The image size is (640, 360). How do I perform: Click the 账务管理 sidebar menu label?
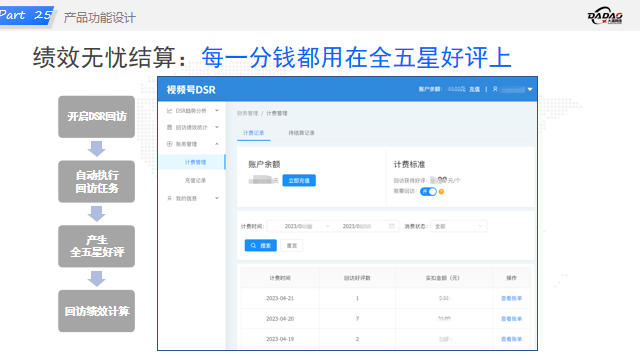pos(186,144)
